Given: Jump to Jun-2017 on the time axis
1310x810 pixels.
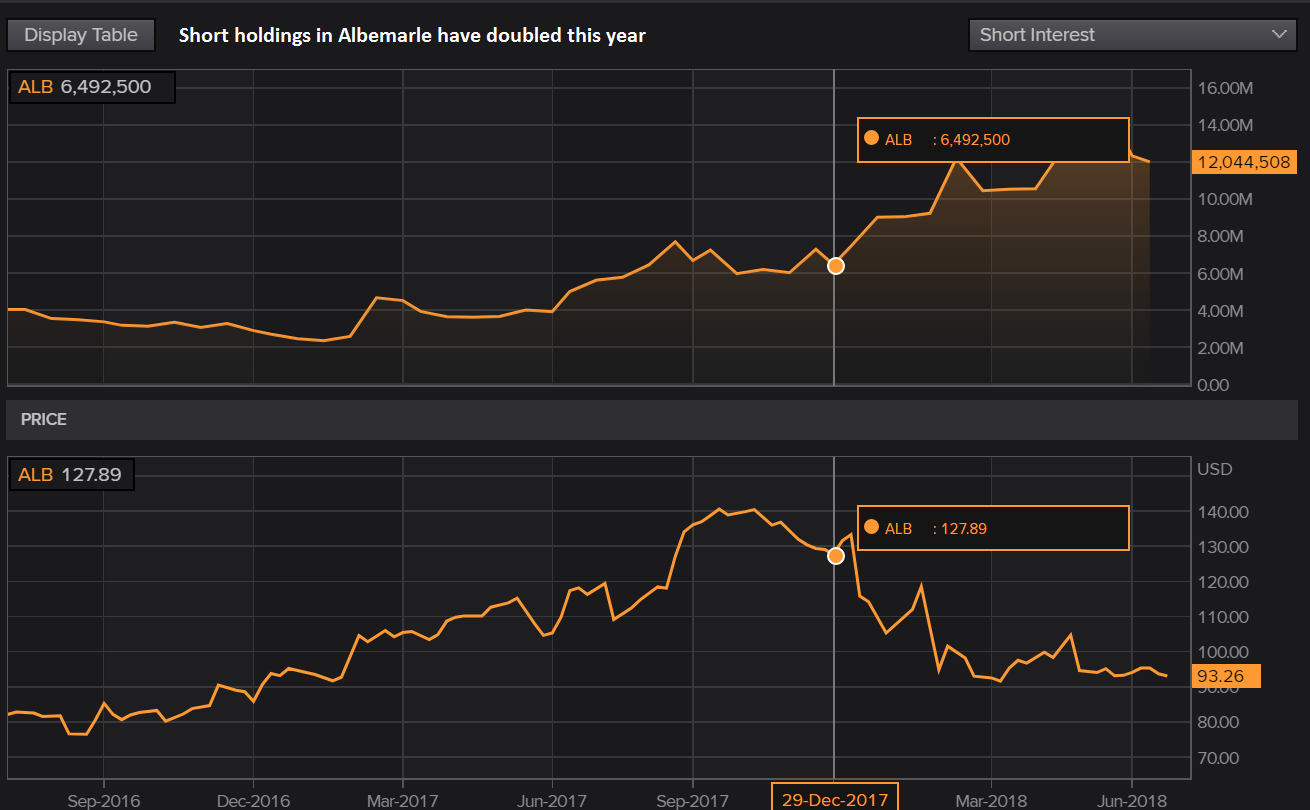Looking at the screenshot, I should pos(552,801).
